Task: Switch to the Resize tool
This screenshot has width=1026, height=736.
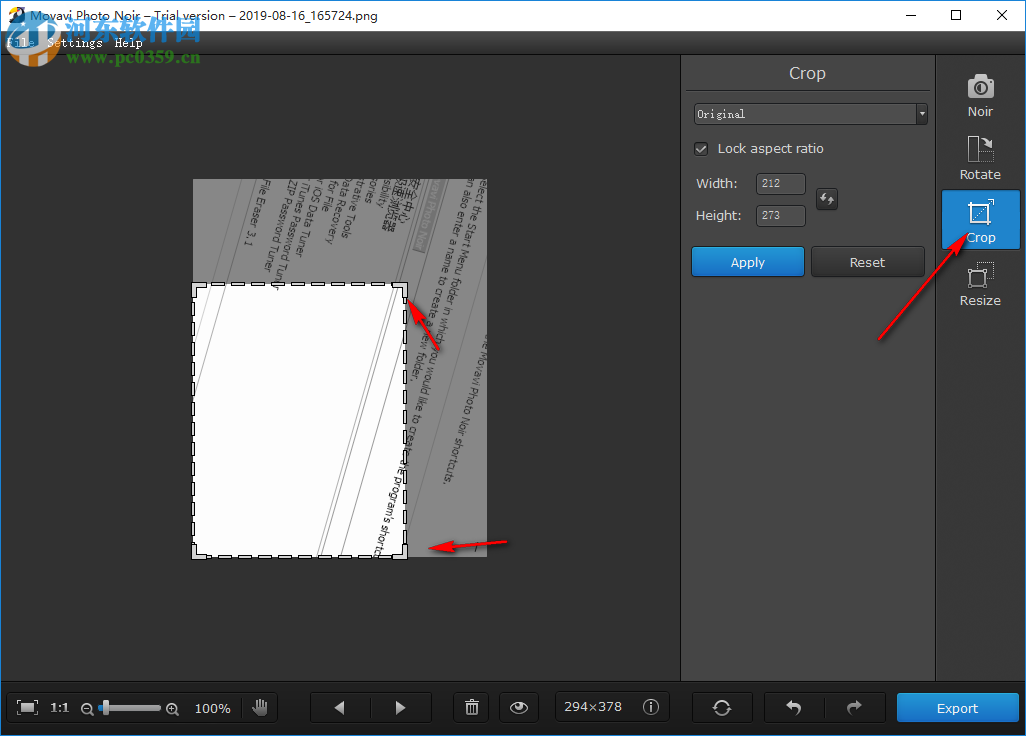Action: [979, 283]
